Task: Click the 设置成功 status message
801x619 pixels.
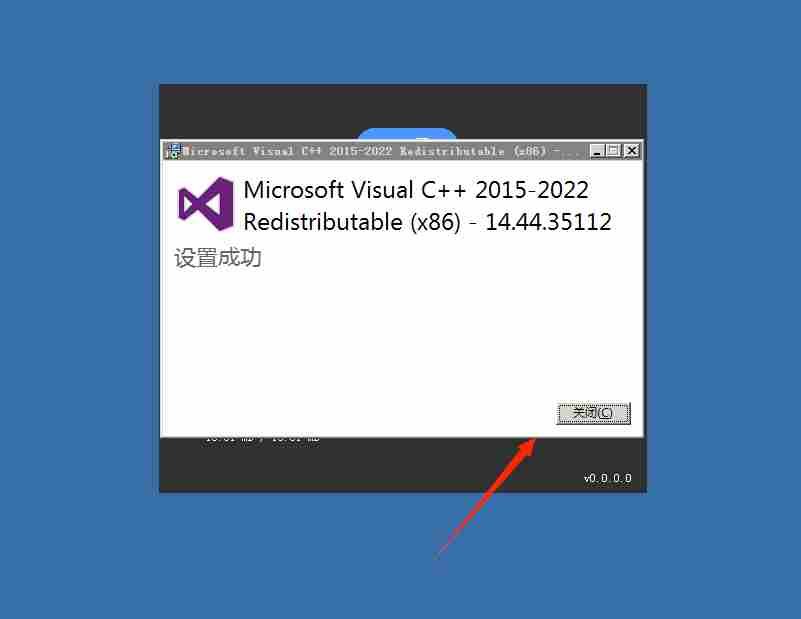Action: 218,258
